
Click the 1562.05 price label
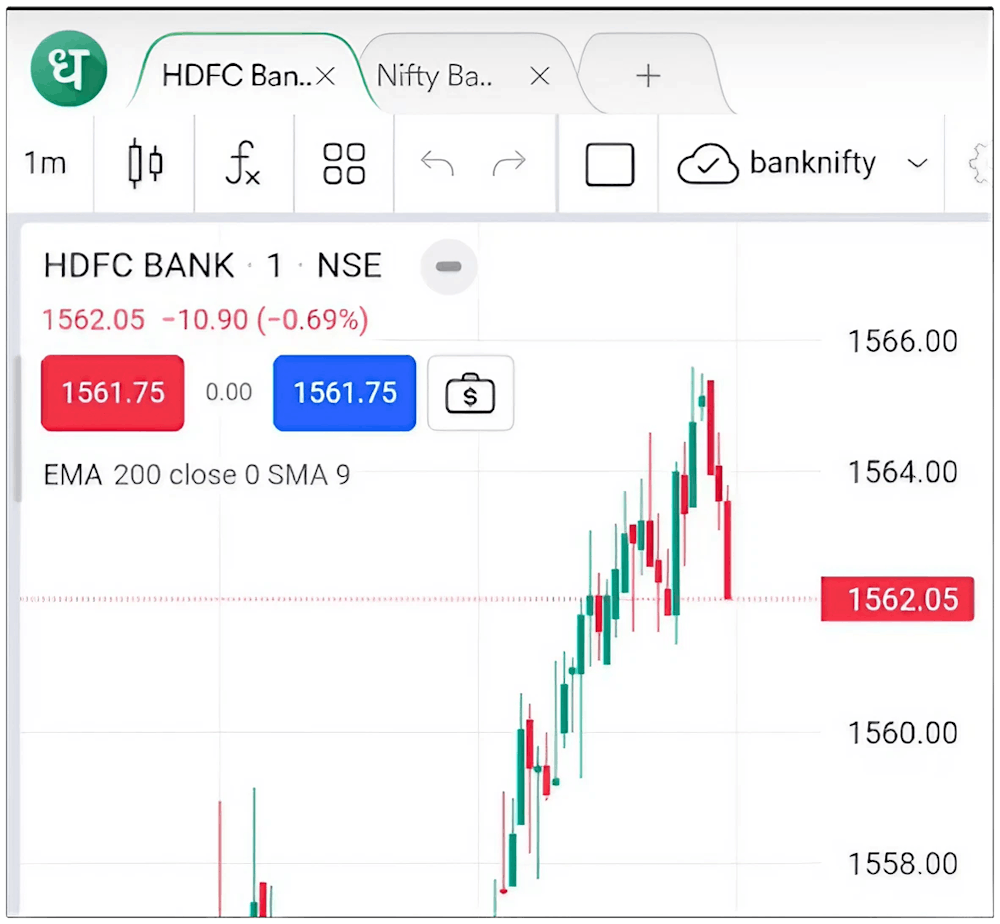tap(896, 598)
